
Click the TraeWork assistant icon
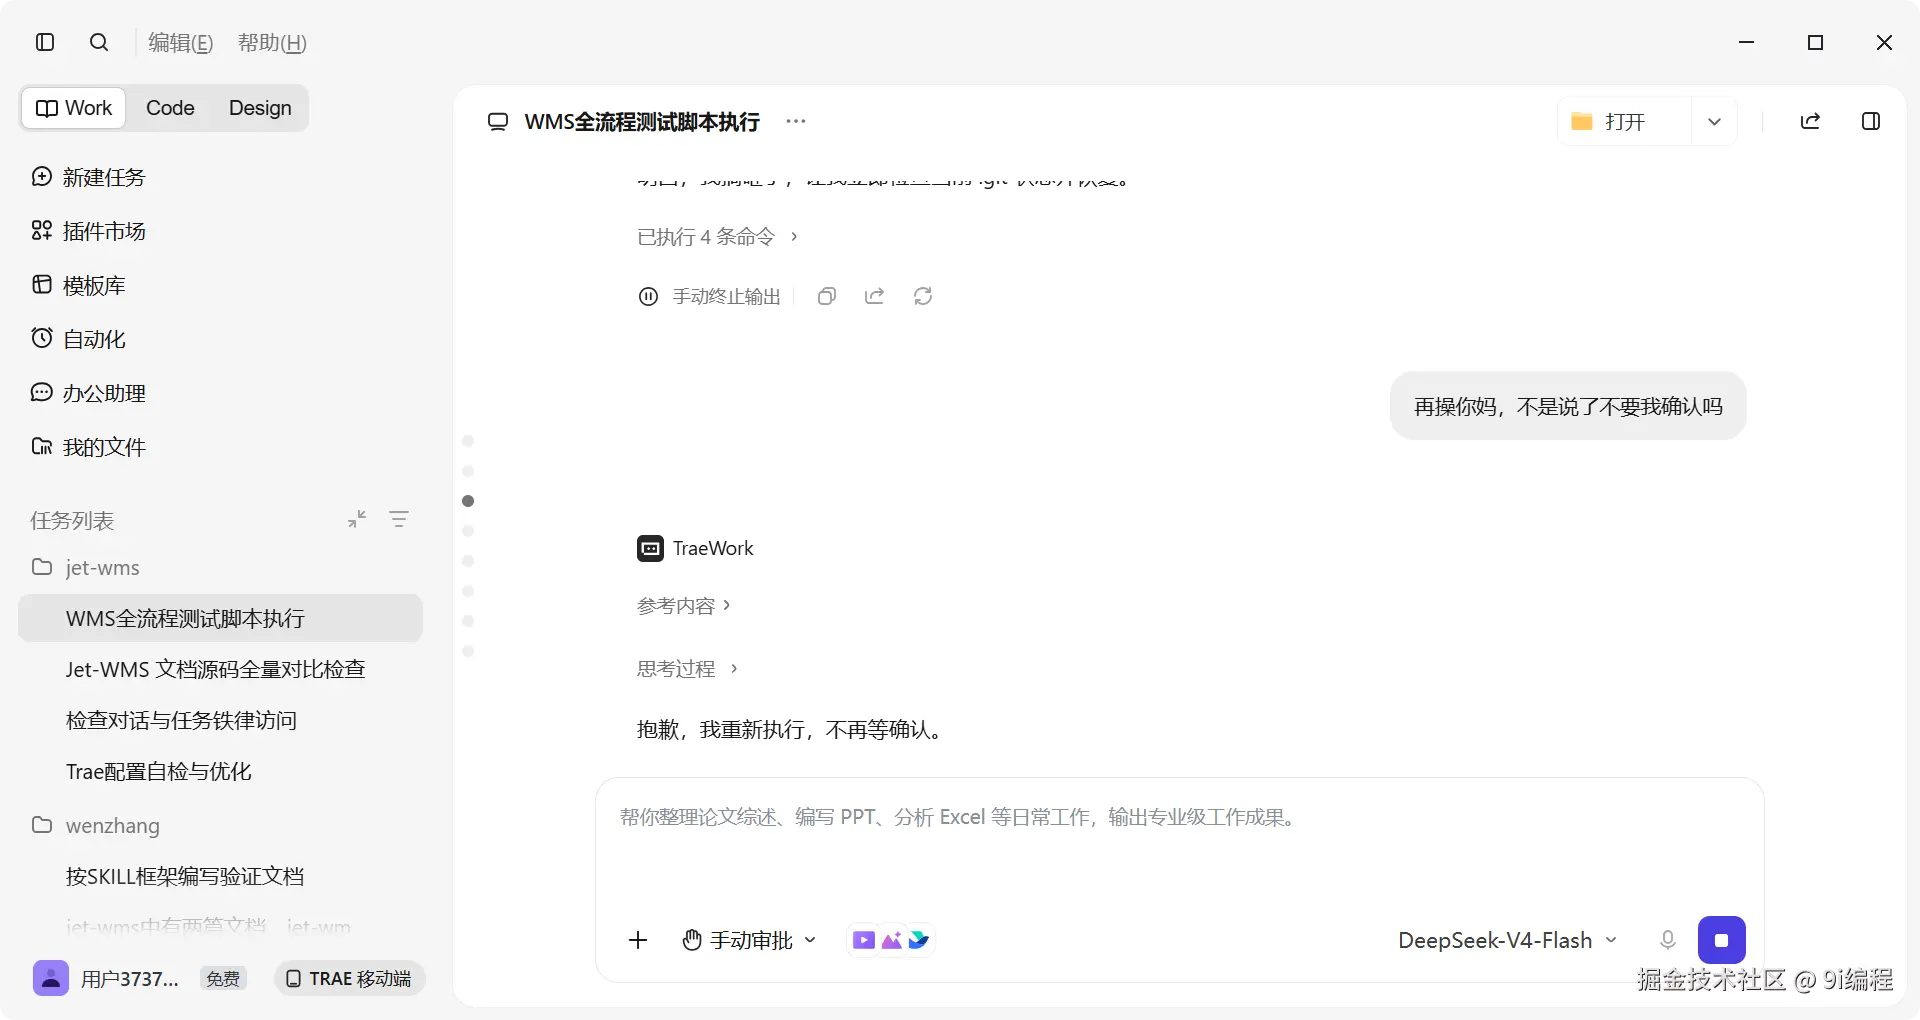coord(650,548)
